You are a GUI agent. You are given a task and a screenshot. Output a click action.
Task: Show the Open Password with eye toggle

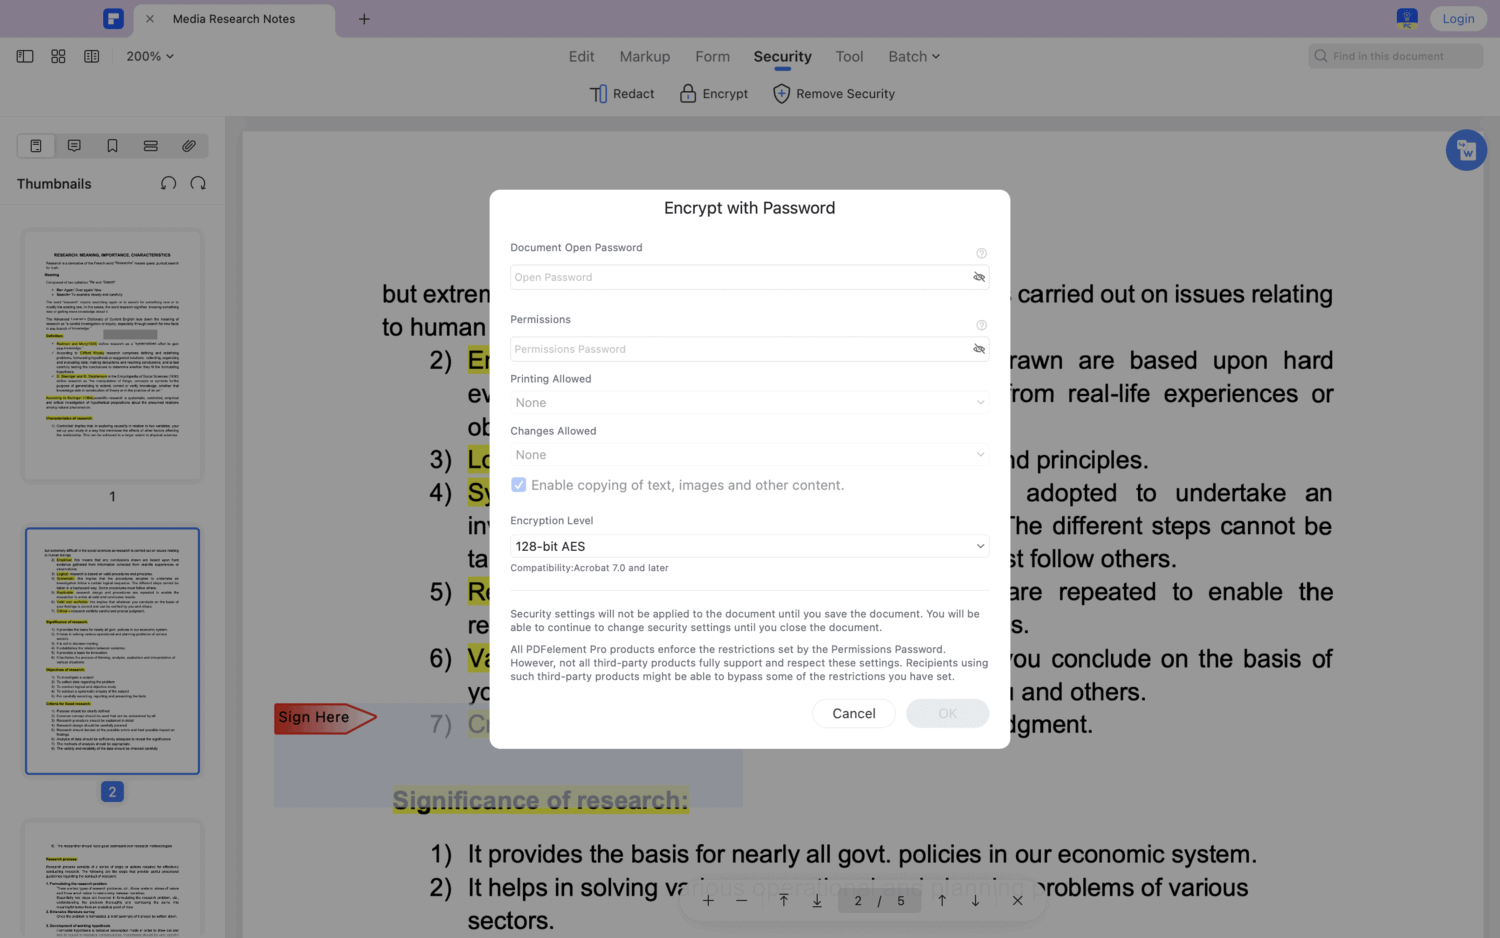(x=978, y=277)
